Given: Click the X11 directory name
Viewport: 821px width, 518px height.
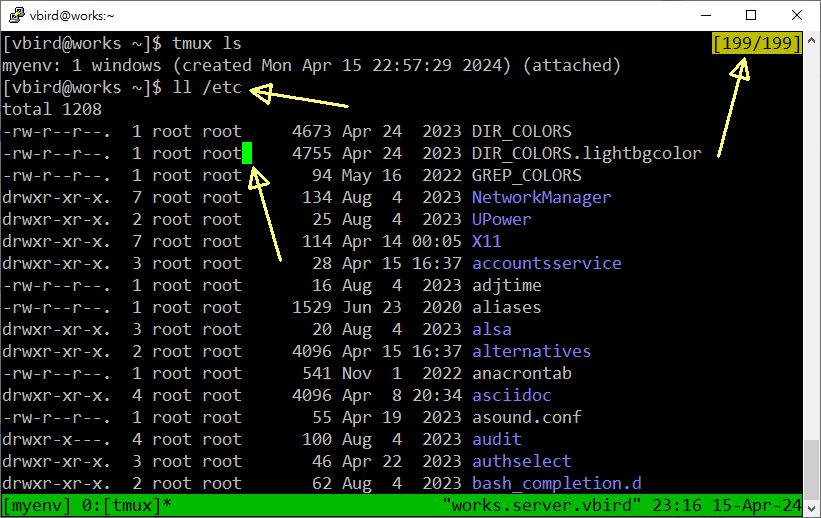Looking at the screenshot, I should point(486,241).
